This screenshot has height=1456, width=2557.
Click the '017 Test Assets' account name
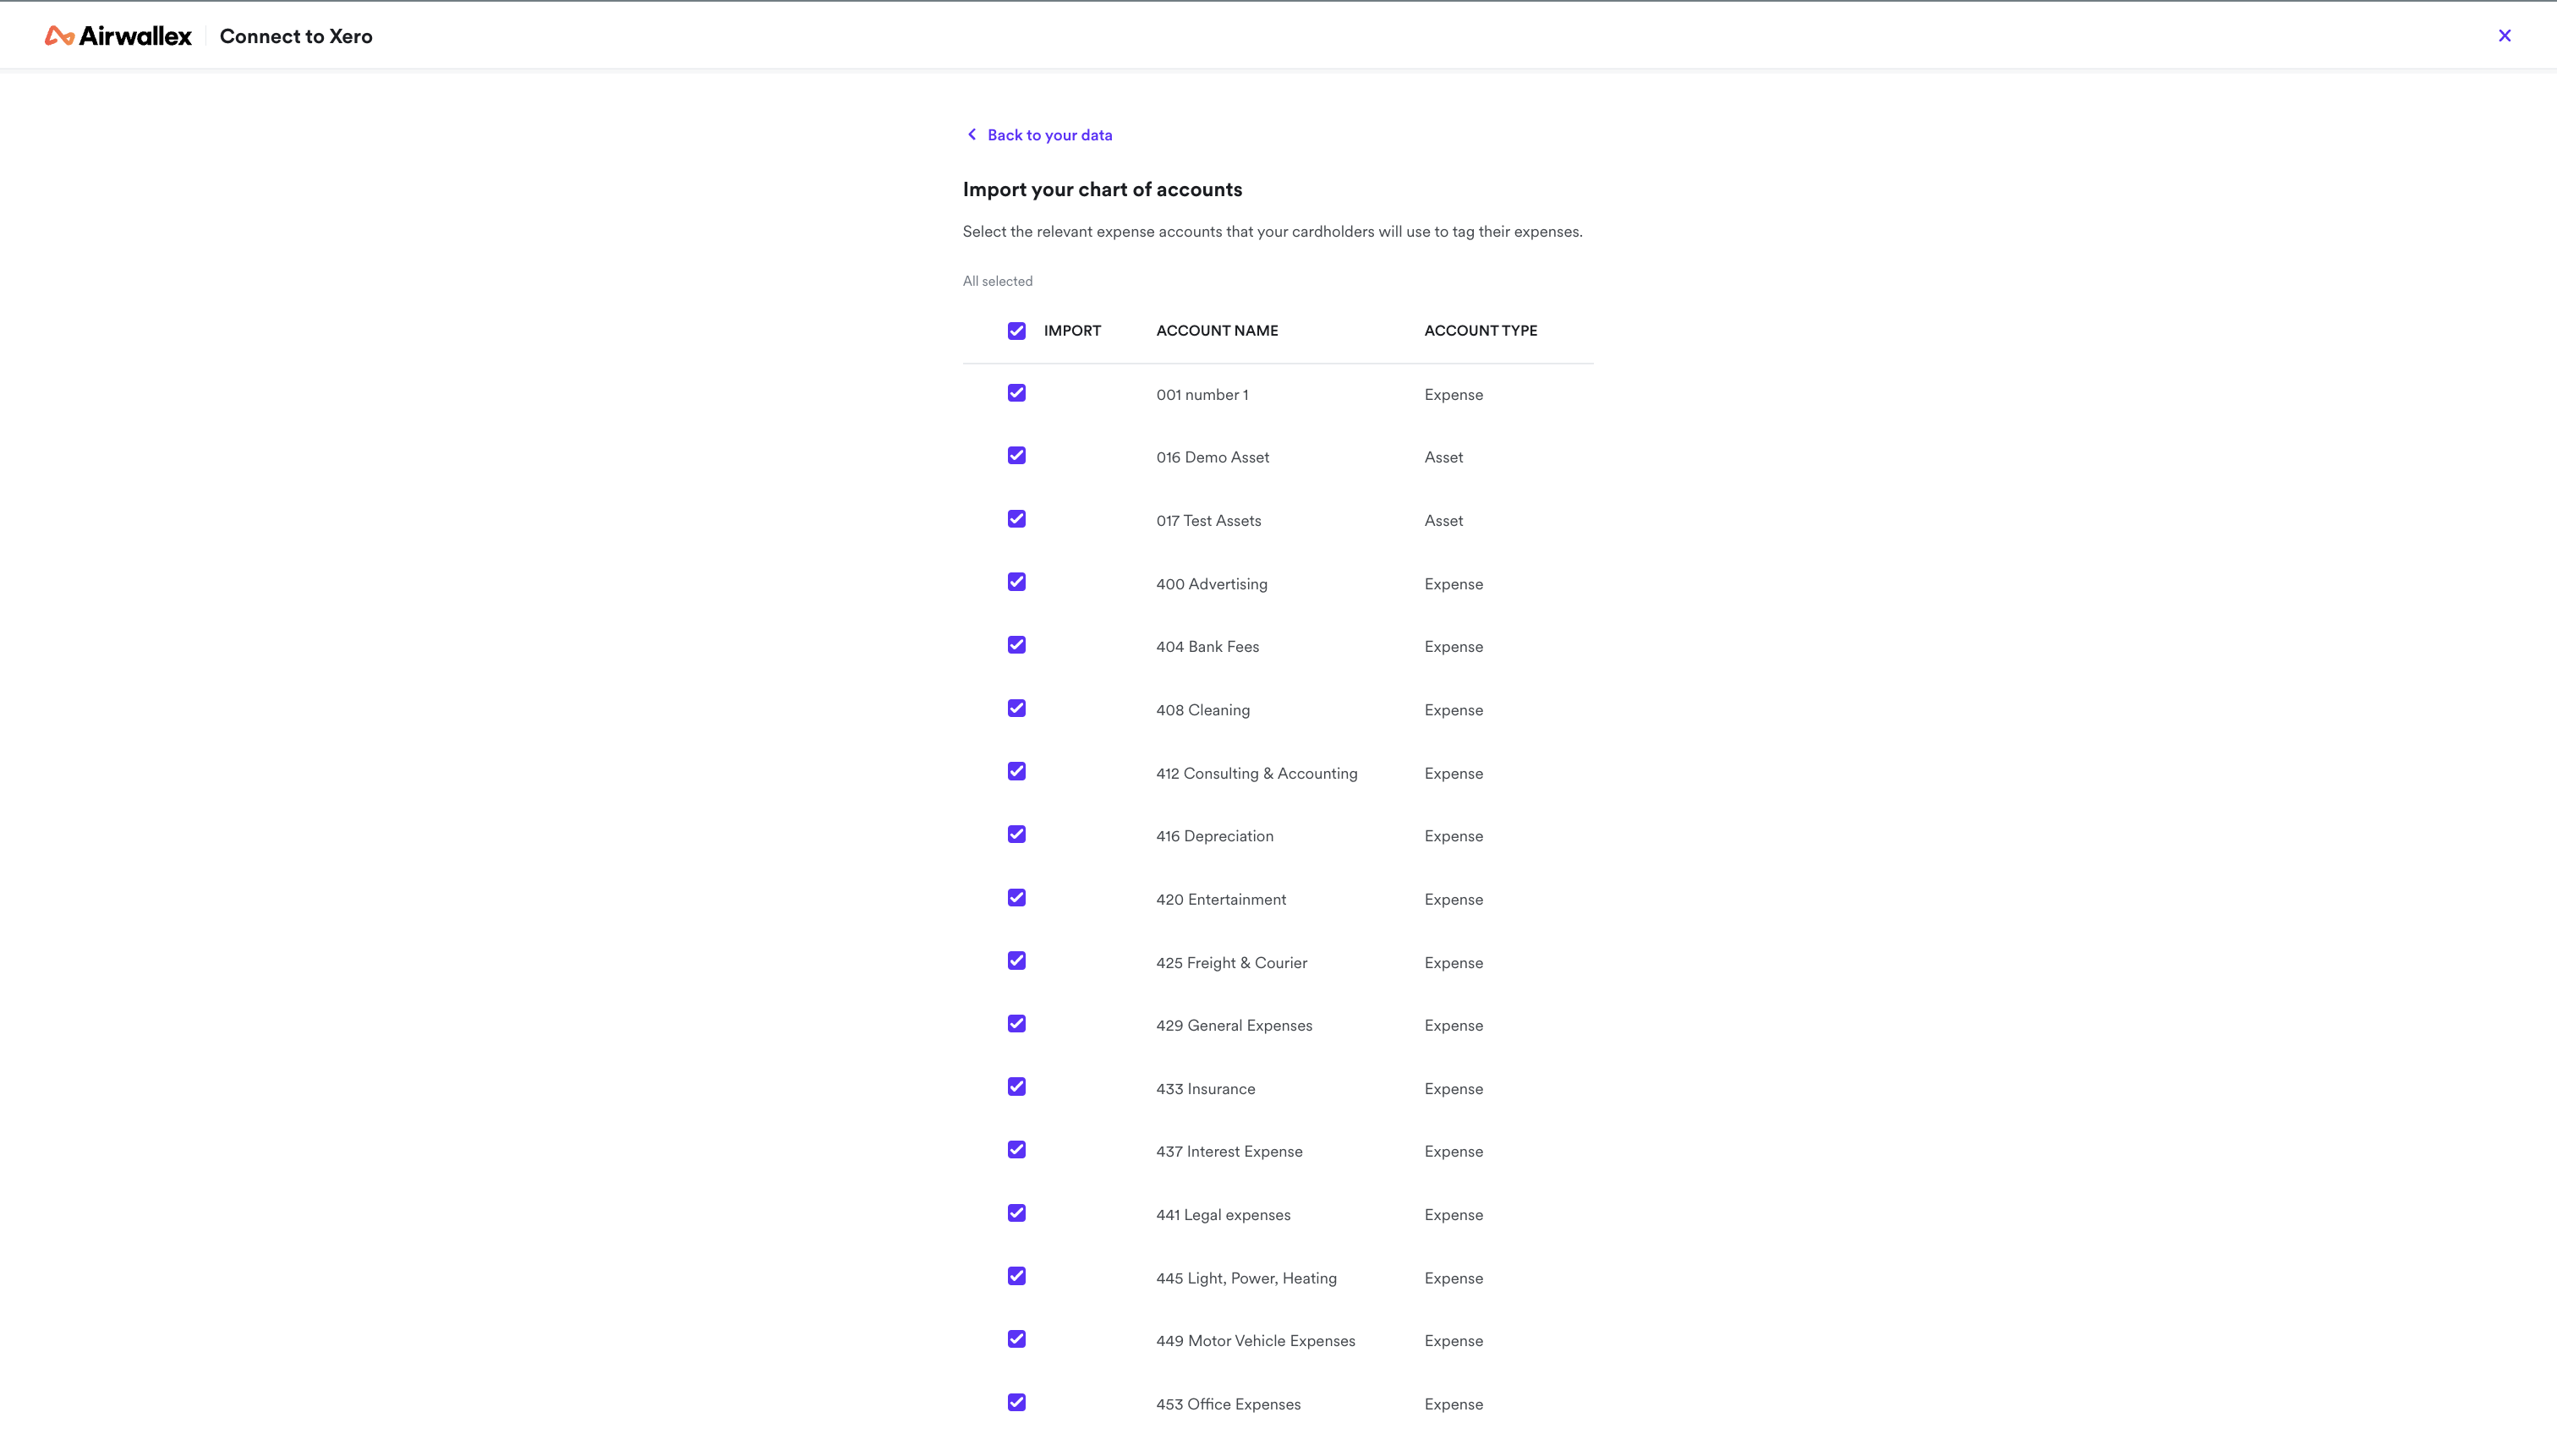coord(1208,521)
